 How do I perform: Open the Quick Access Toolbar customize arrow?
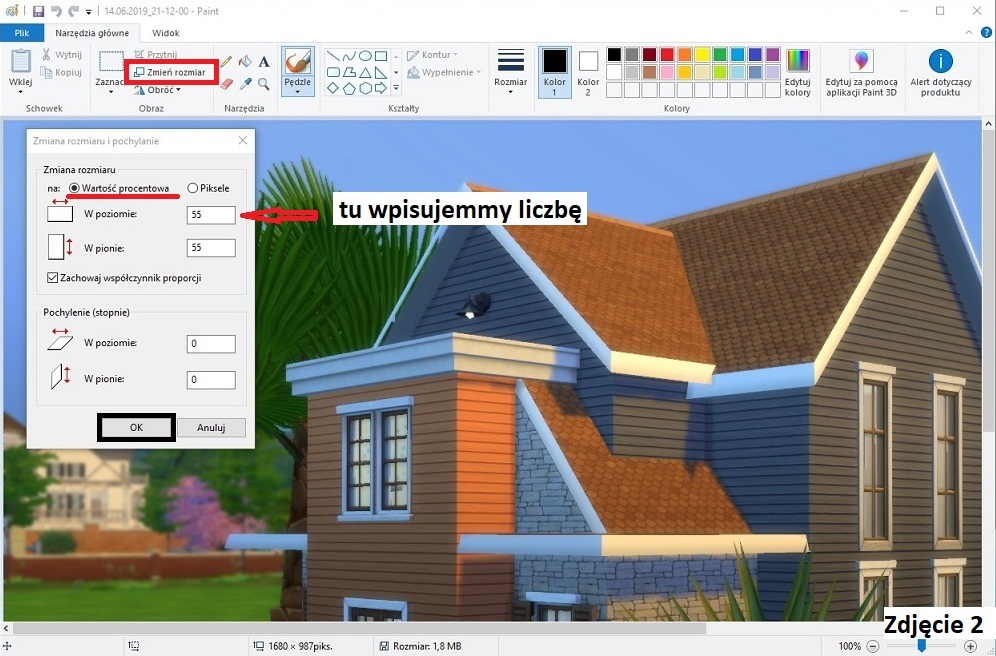[x=88, y=11]
